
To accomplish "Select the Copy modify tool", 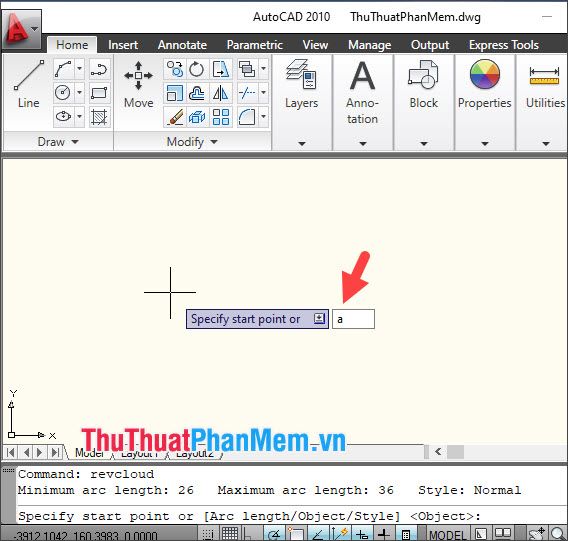I will tap(175, 69).
